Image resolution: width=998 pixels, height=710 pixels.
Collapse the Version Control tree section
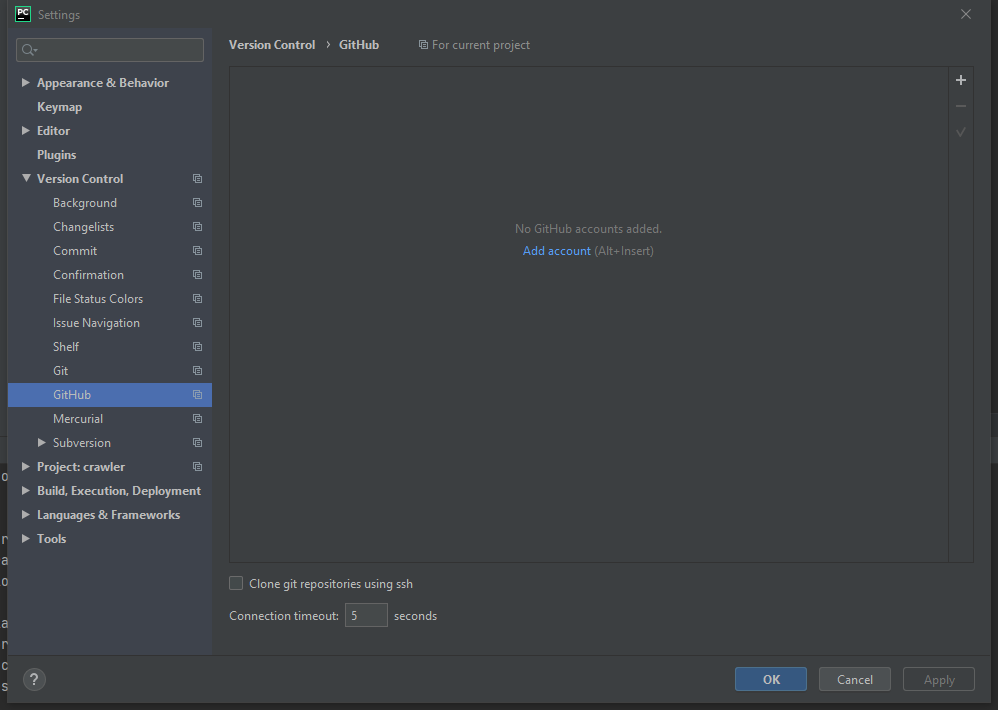click(26, 179)
